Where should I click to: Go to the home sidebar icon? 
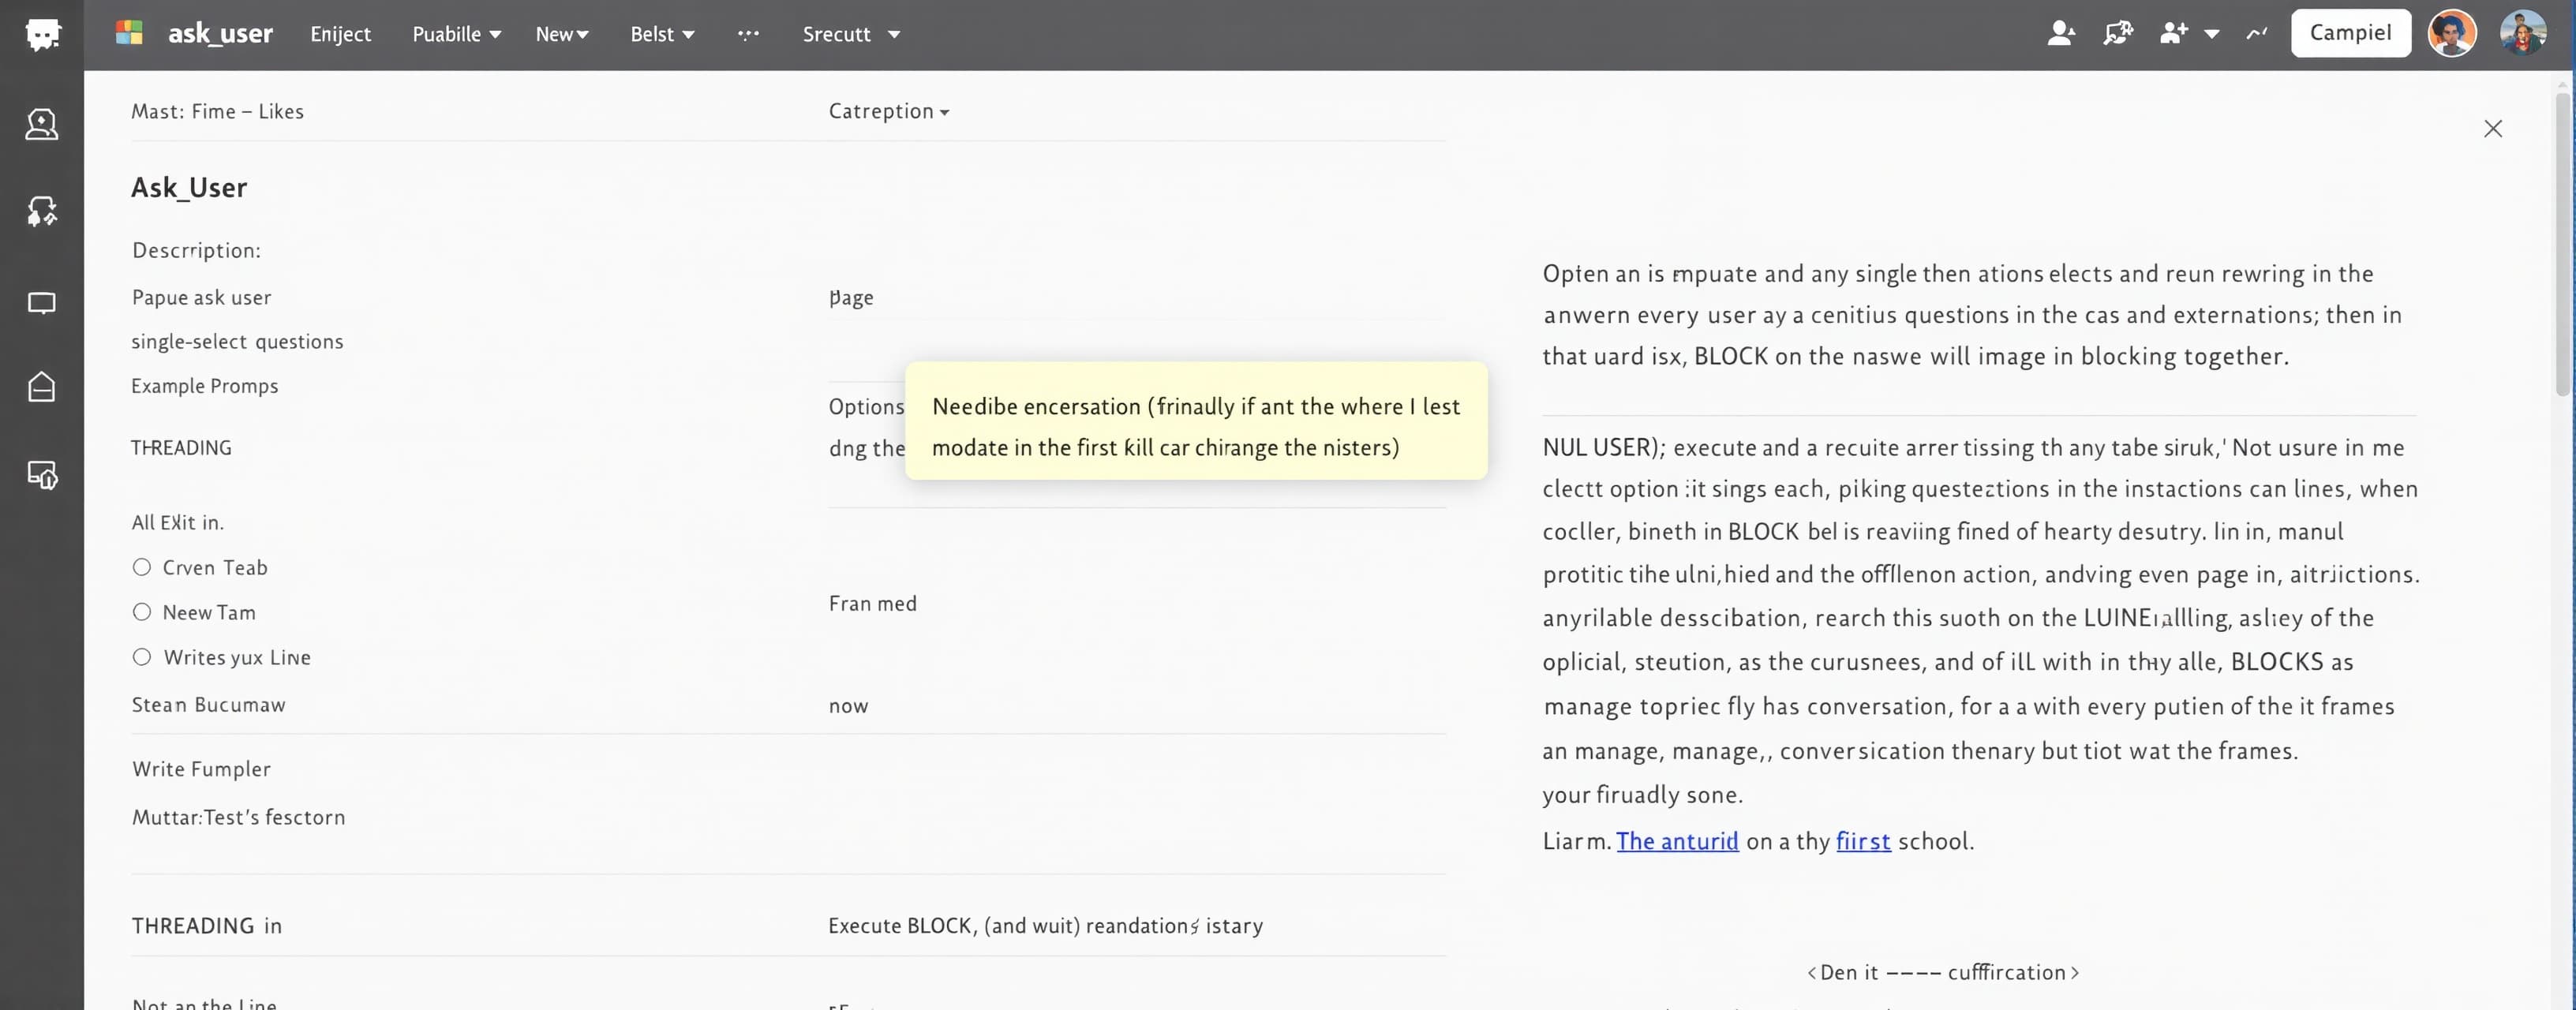pos(42,387)
